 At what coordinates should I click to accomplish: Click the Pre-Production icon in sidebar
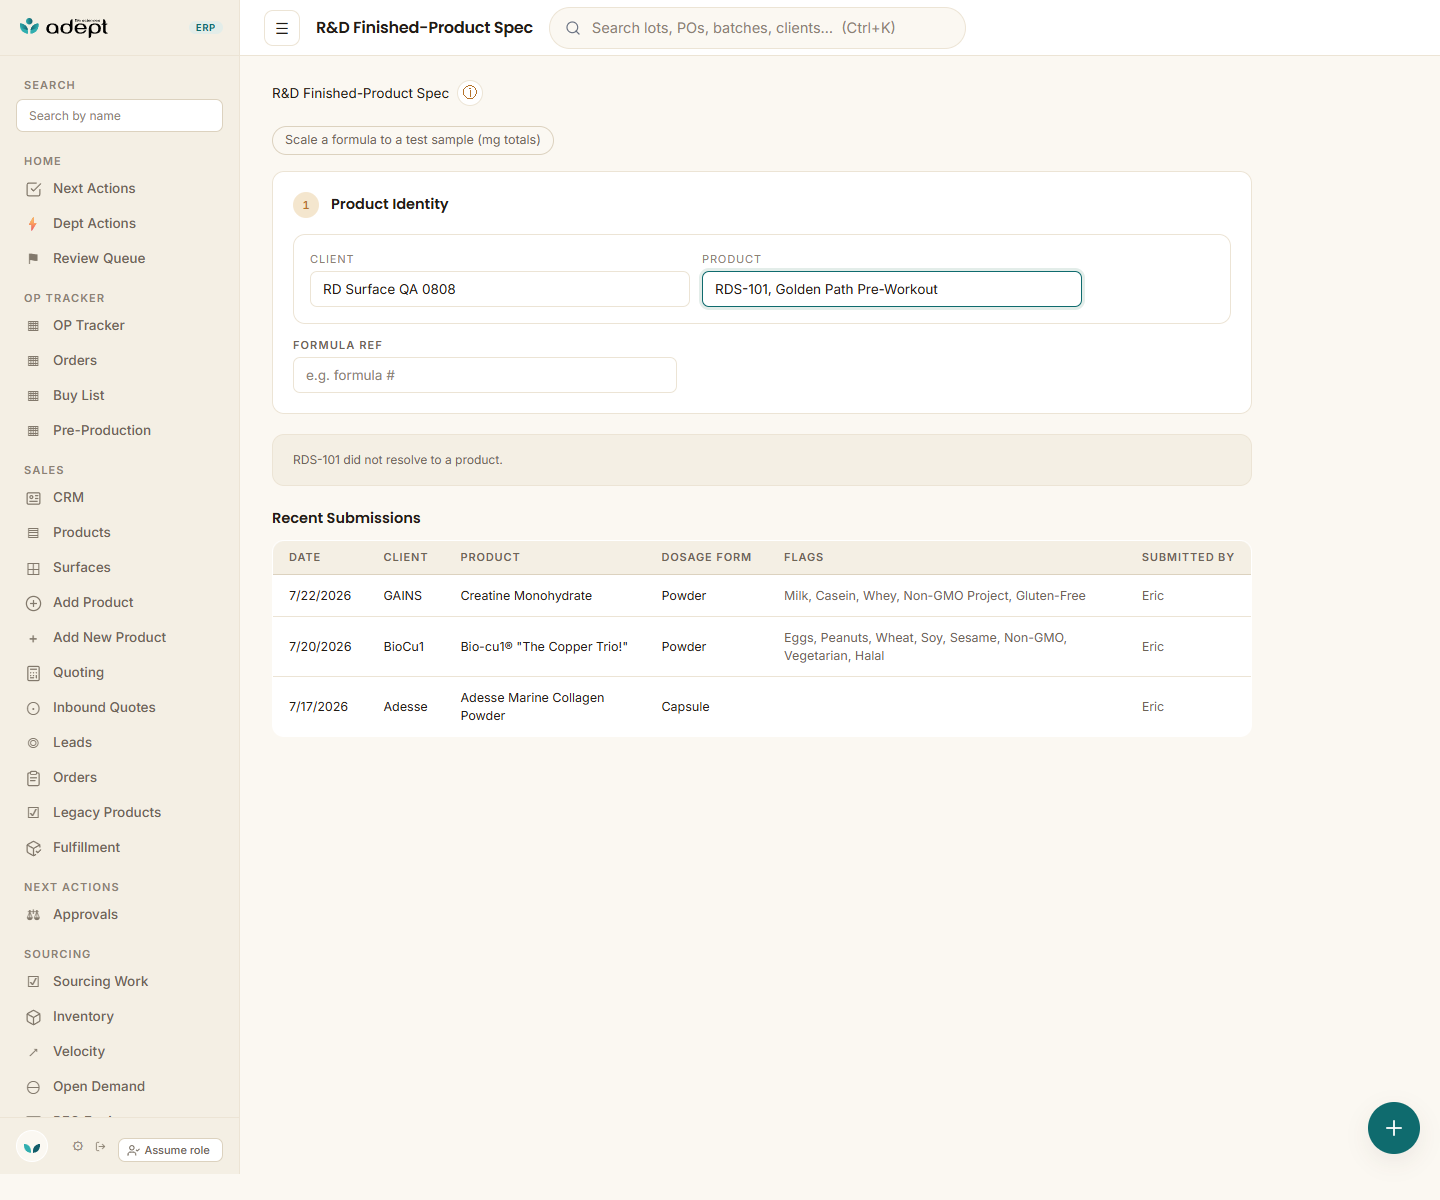[x=33, y=431]
